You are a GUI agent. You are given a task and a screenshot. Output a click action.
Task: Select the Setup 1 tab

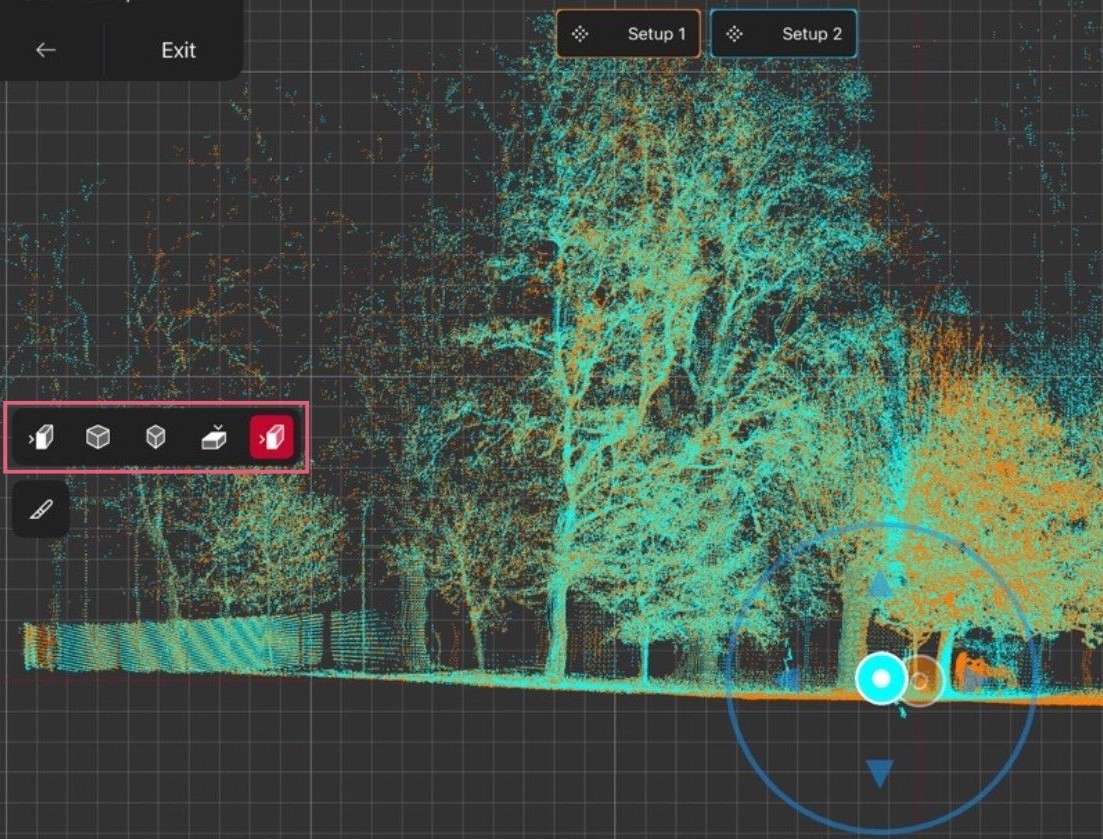pos(628,34)
